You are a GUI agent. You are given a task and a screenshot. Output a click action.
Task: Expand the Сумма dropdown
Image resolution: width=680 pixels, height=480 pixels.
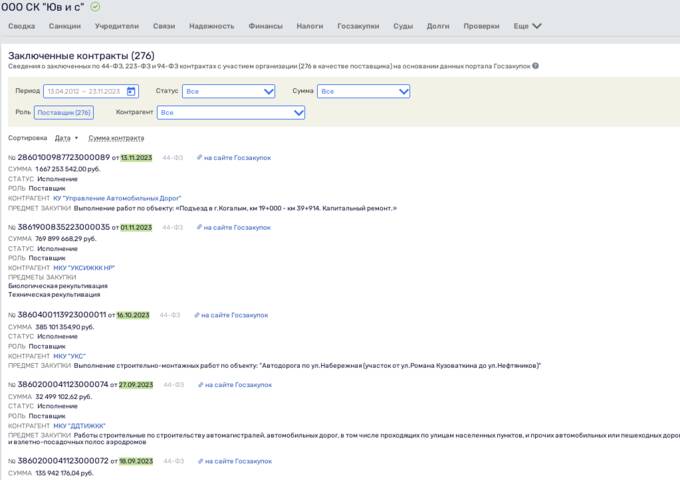(x=364, y=91)
